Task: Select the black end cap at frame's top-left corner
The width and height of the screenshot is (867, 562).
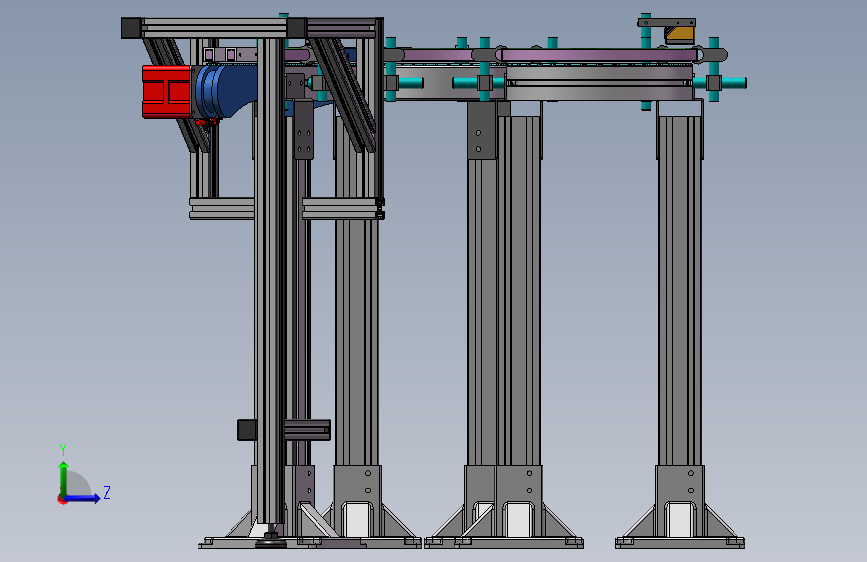Action: click(132, 28)
